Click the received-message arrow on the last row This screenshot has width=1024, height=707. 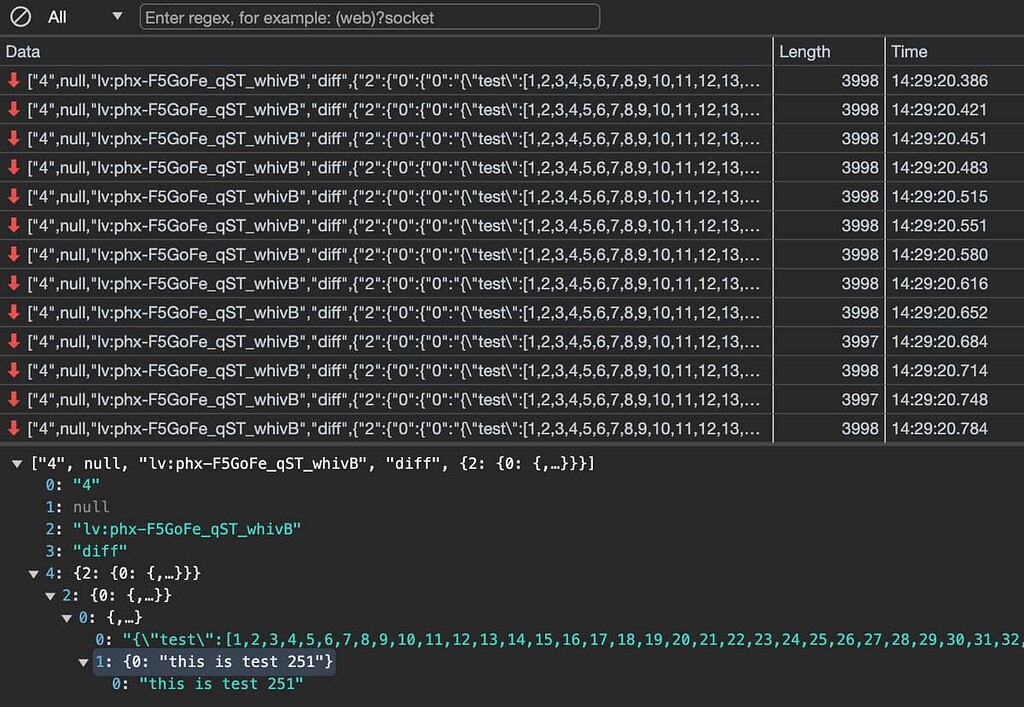point(13,427)
